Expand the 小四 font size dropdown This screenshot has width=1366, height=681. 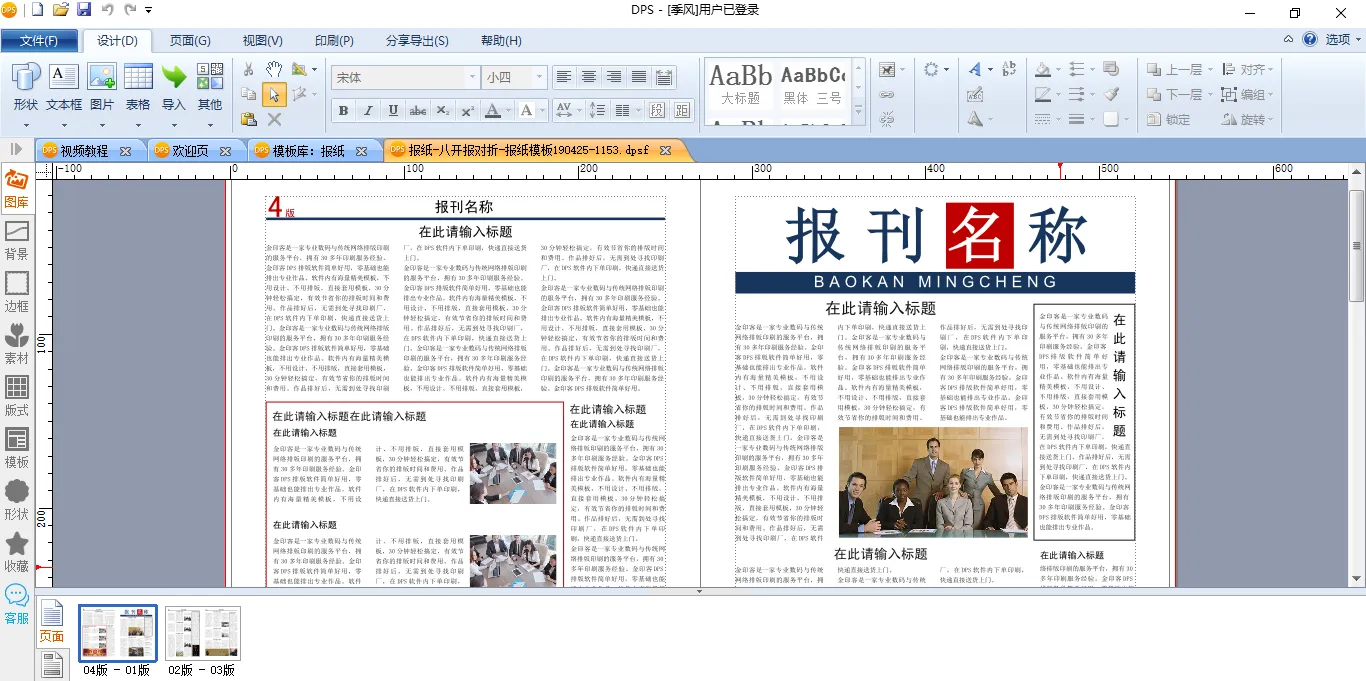540,77
